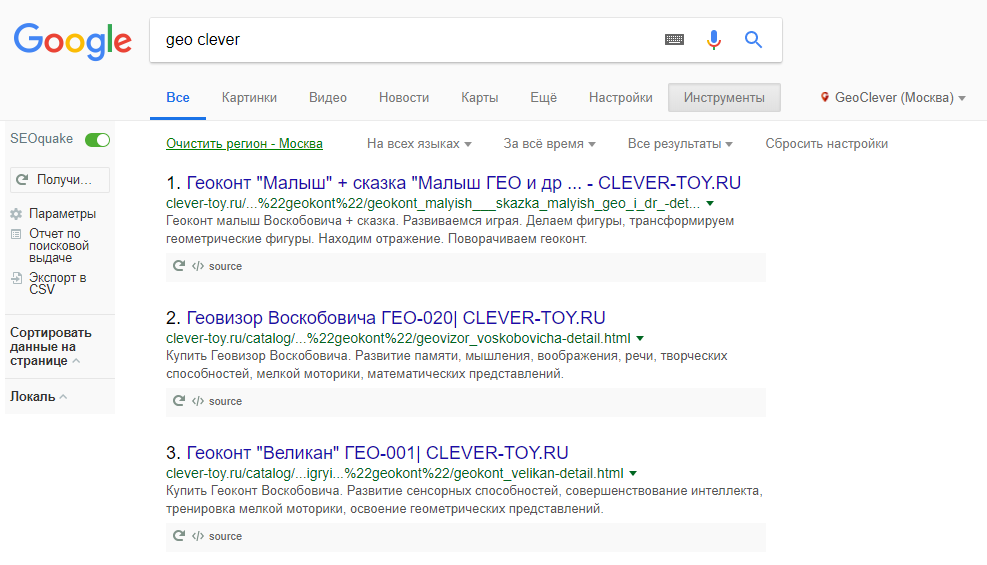Click Очистить регион - Москва link
Image resolution: width=987 pixels, height=565 pixels.
[244, 144]
